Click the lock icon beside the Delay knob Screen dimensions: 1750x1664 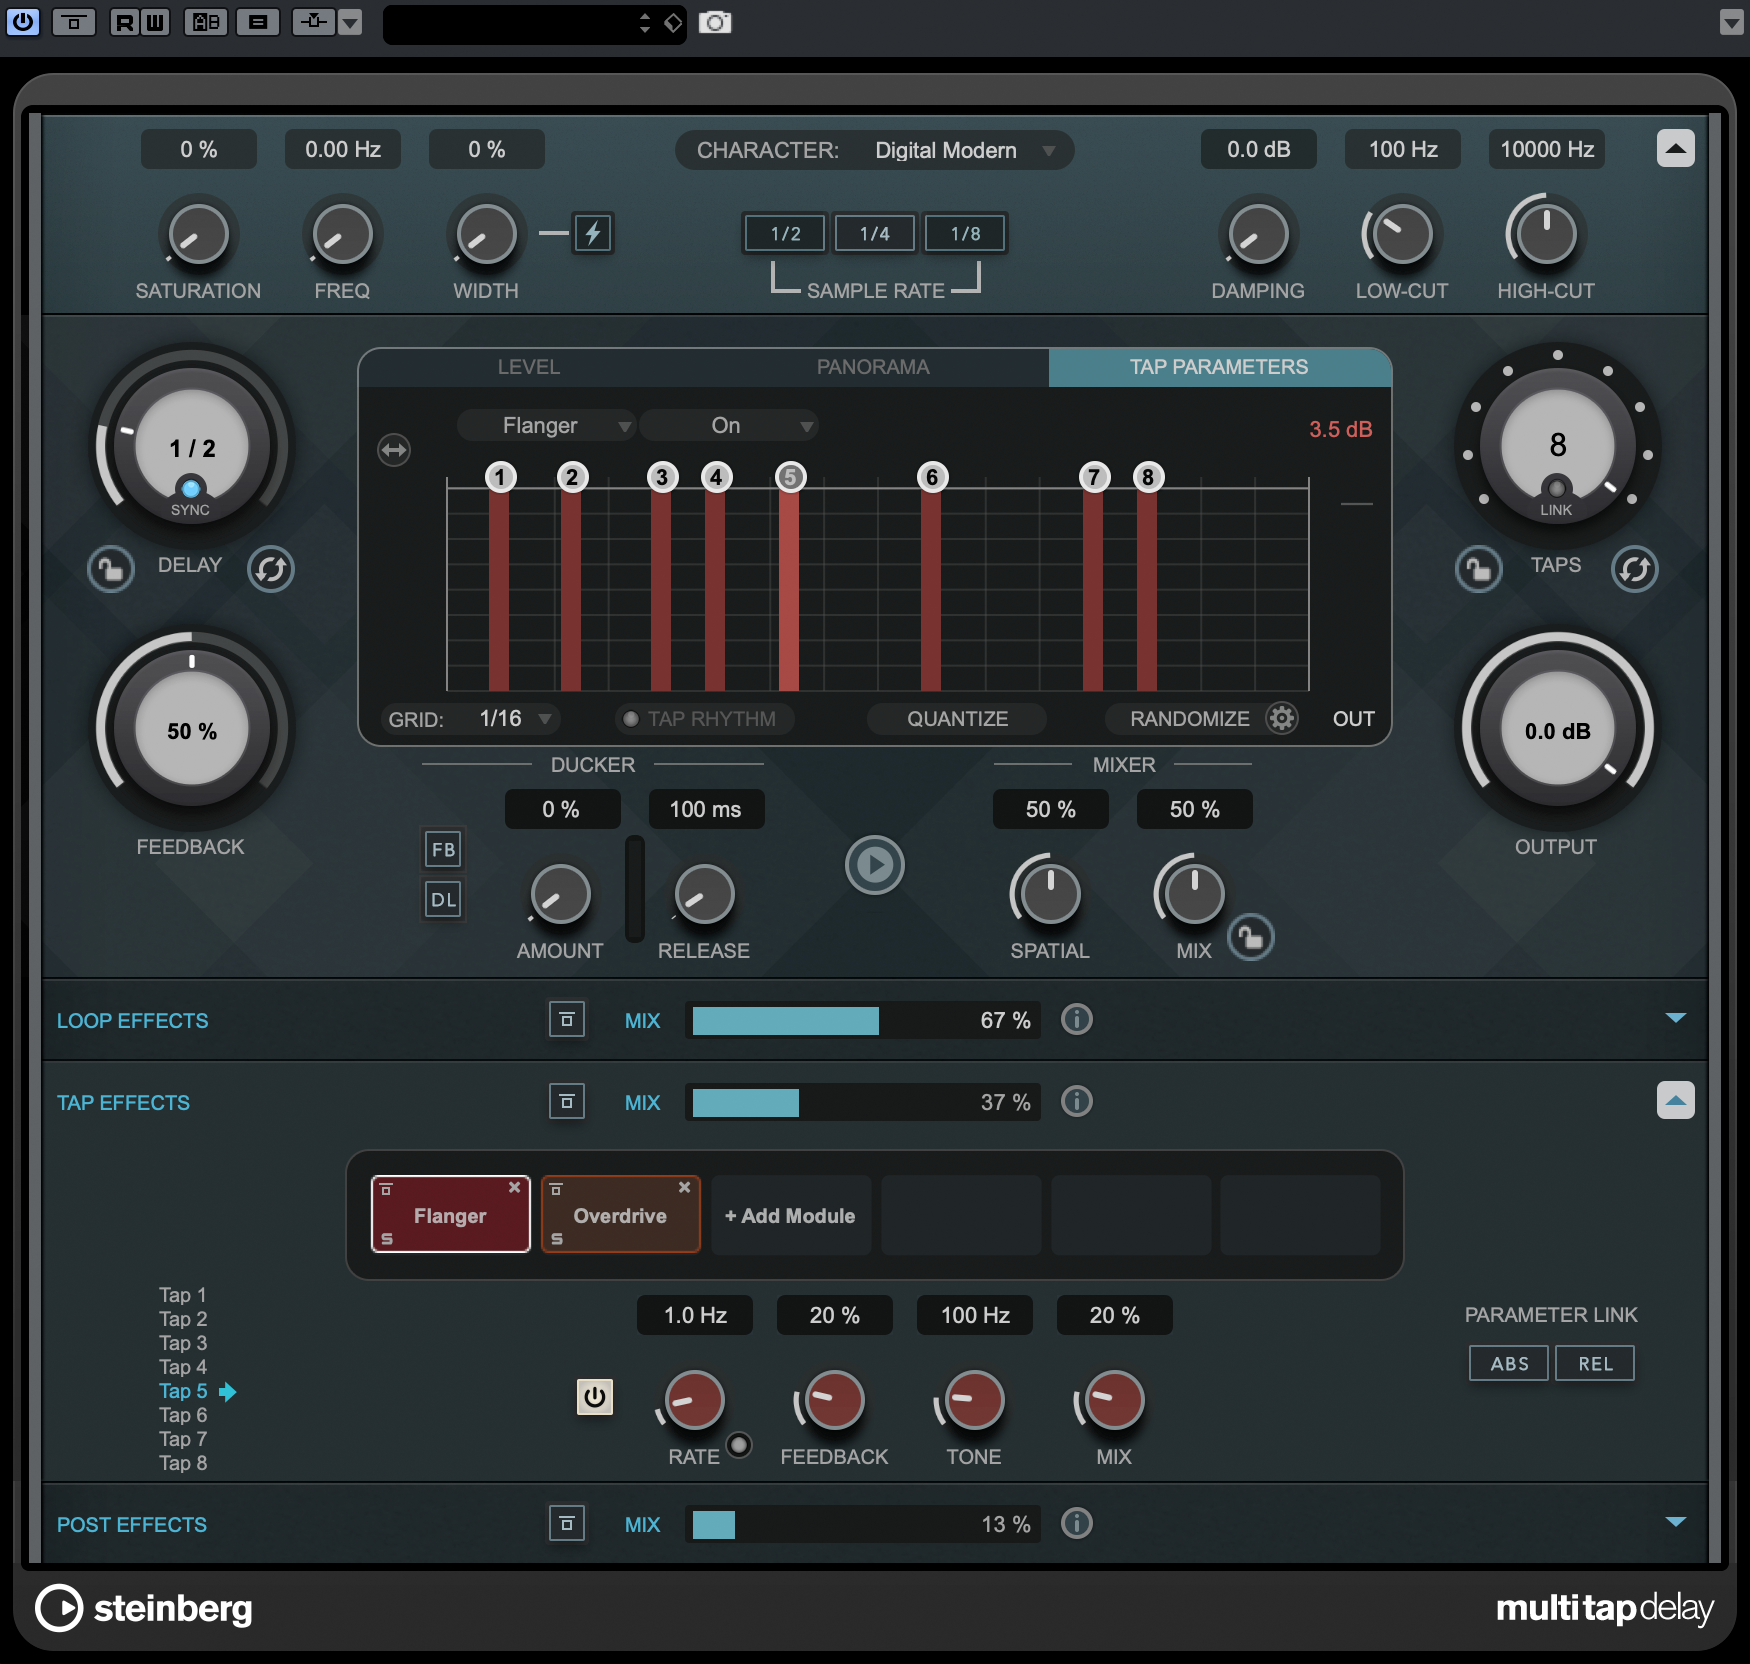coord(110,568)
